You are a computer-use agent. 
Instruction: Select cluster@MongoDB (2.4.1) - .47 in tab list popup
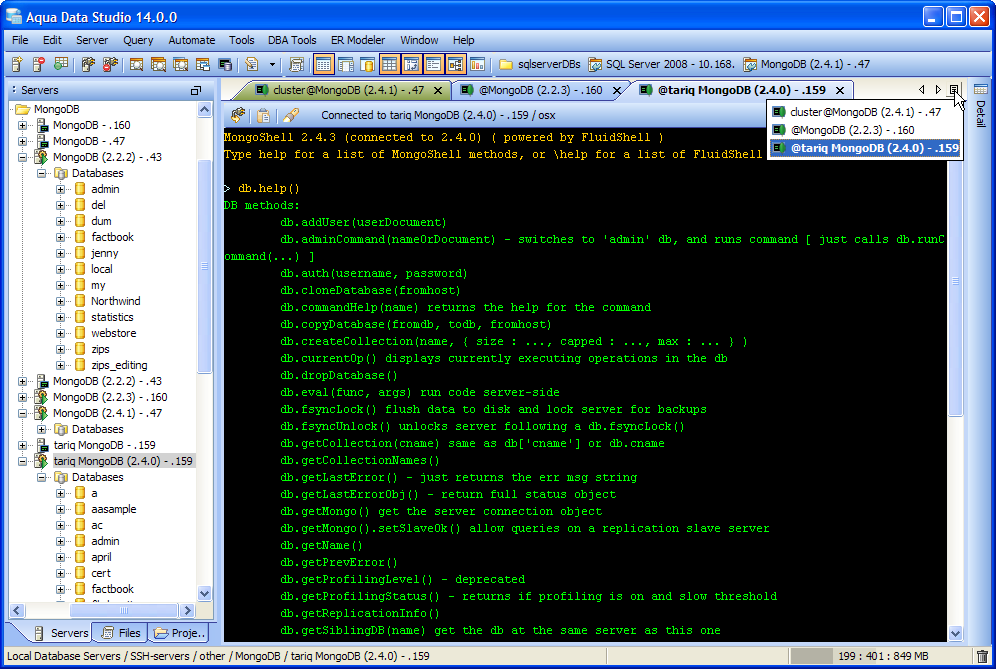coord(865,112)
